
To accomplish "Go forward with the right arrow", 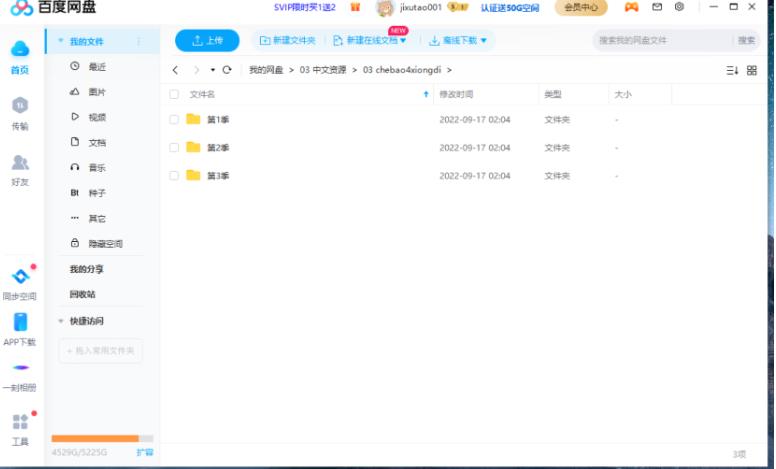I will coord(196,70).
